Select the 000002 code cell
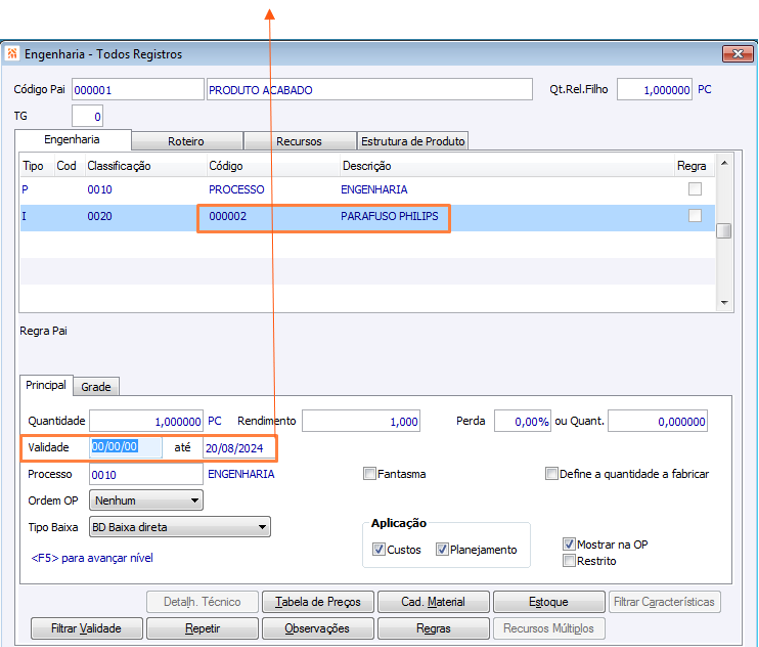 [x=228, y=216]
